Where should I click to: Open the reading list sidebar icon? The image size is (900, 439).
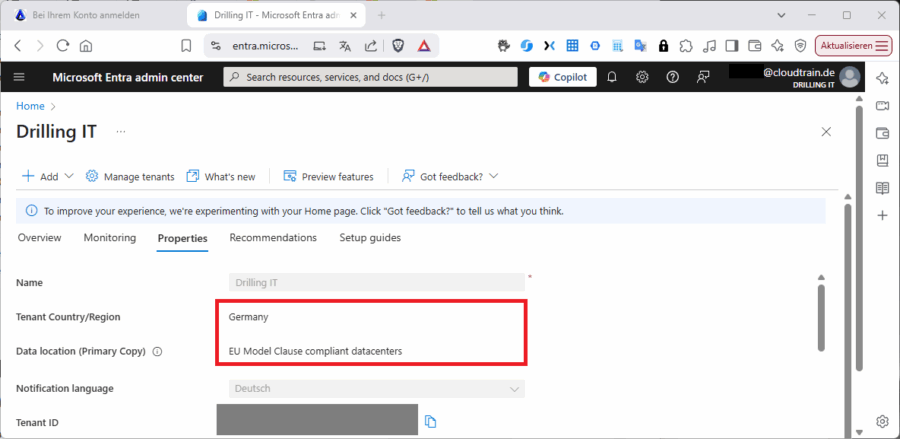coord(882,188)
